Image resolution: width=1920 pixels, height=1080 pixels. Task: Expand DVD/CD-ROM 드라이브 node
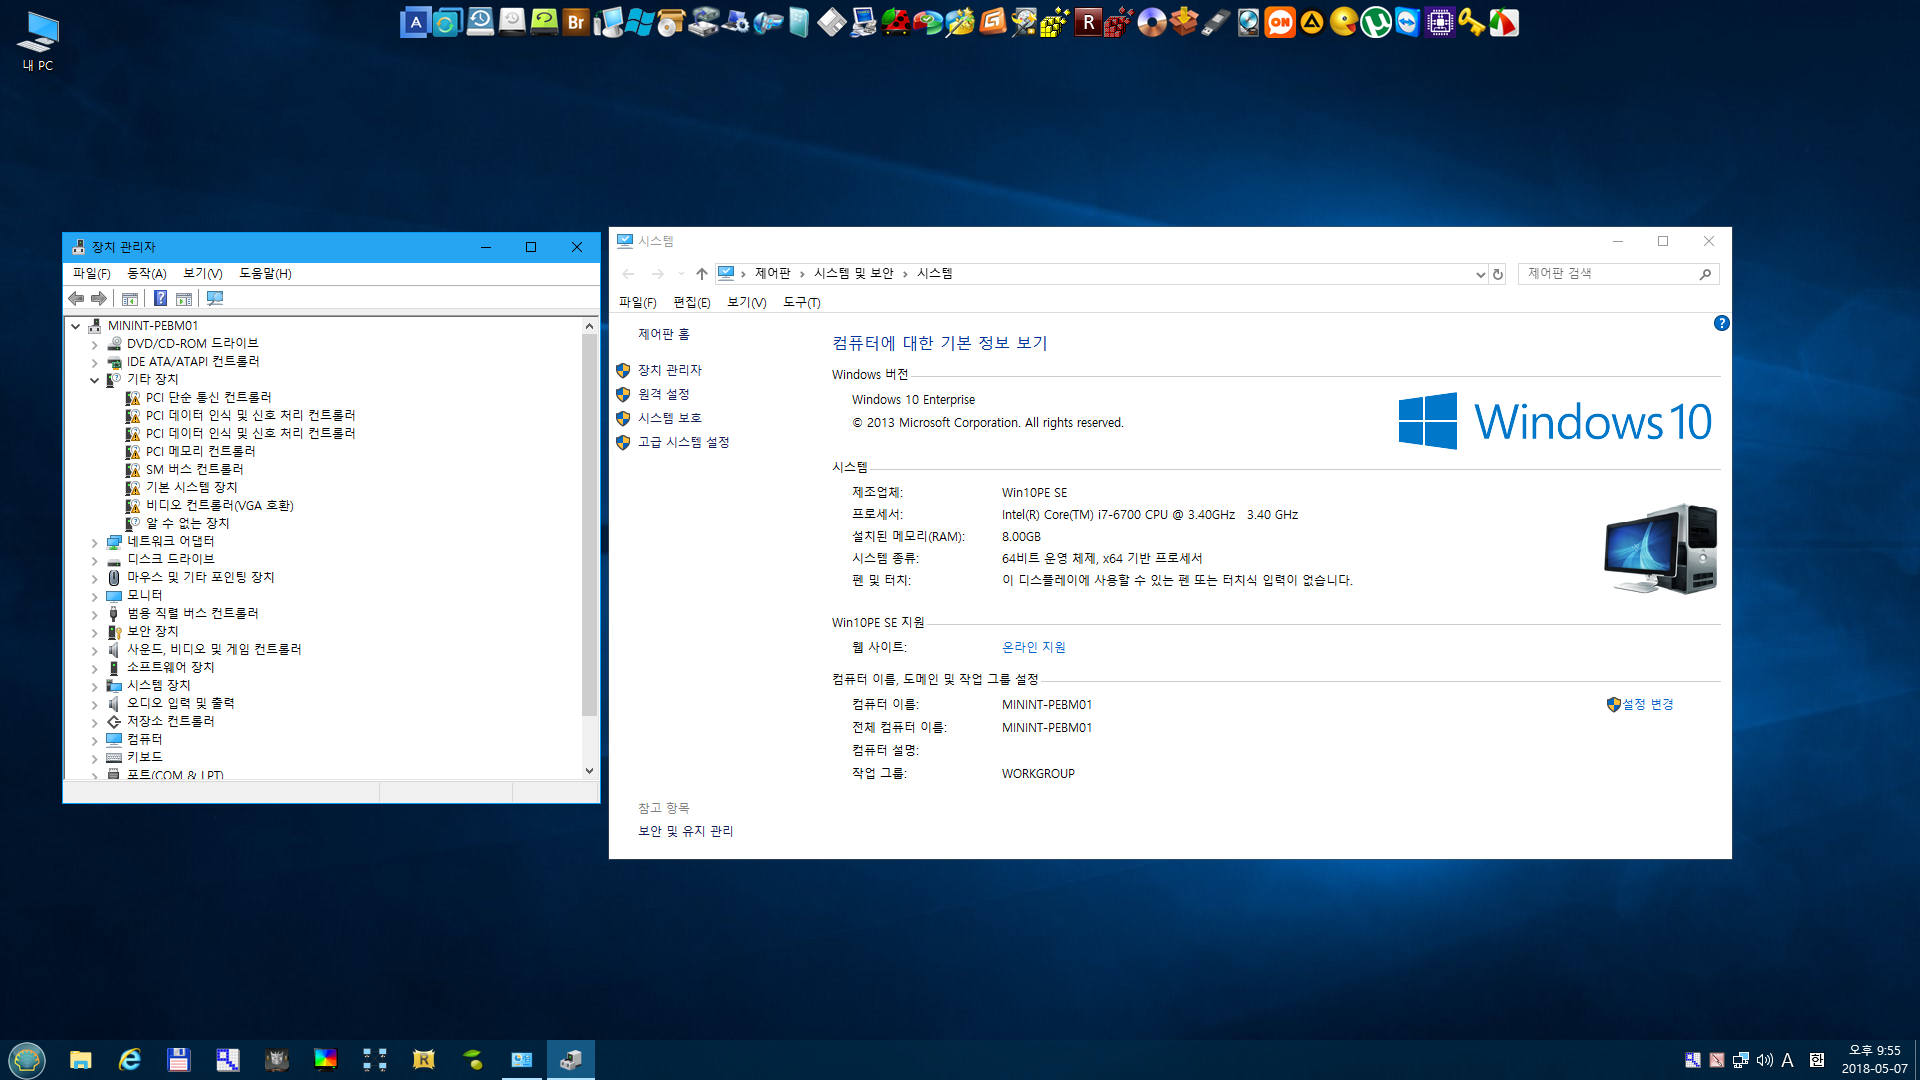click(x=95, y=344)
